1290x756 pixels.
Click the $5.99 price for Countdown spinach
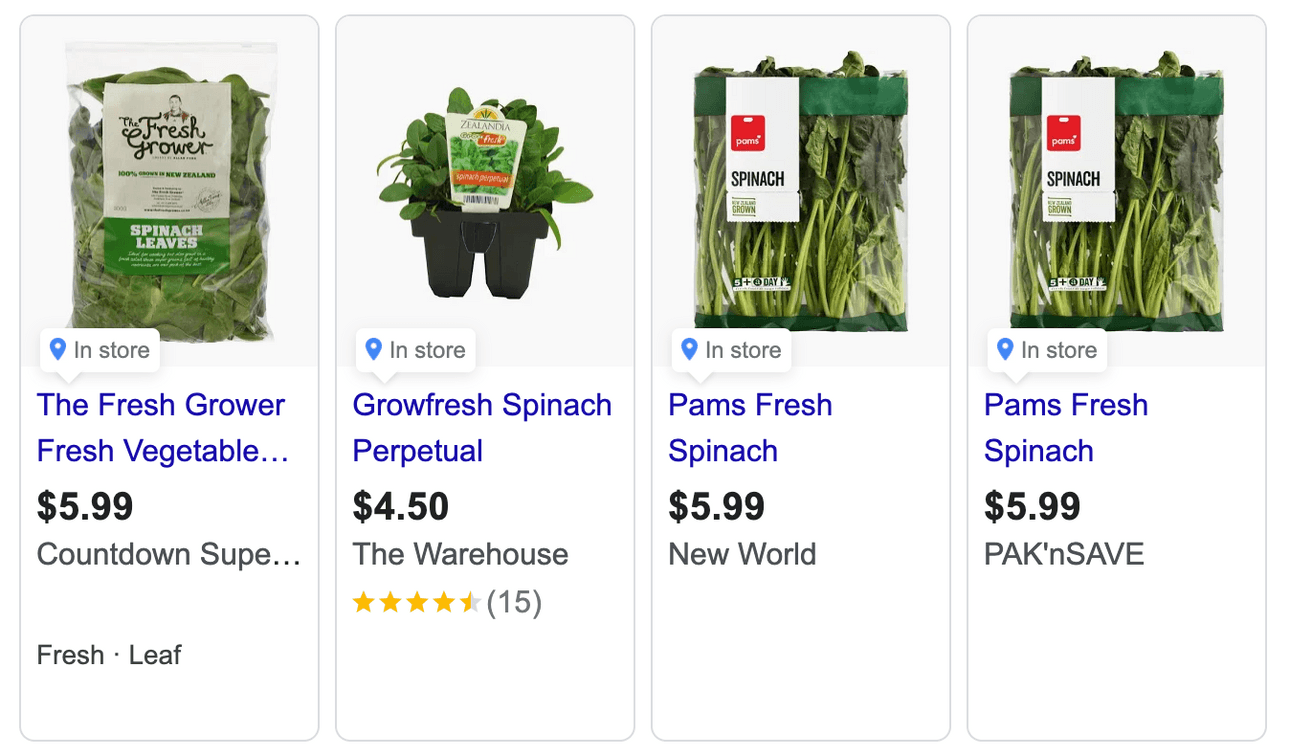click(85, 506)
